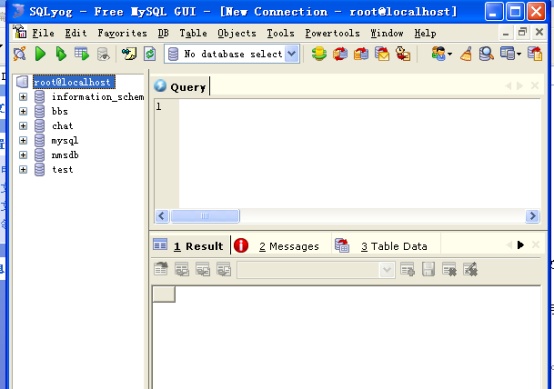Image resolution: width=554 pixels, height=389 pixels.
Task: Click the new connection toolbar icon
Action: [19, 54]
